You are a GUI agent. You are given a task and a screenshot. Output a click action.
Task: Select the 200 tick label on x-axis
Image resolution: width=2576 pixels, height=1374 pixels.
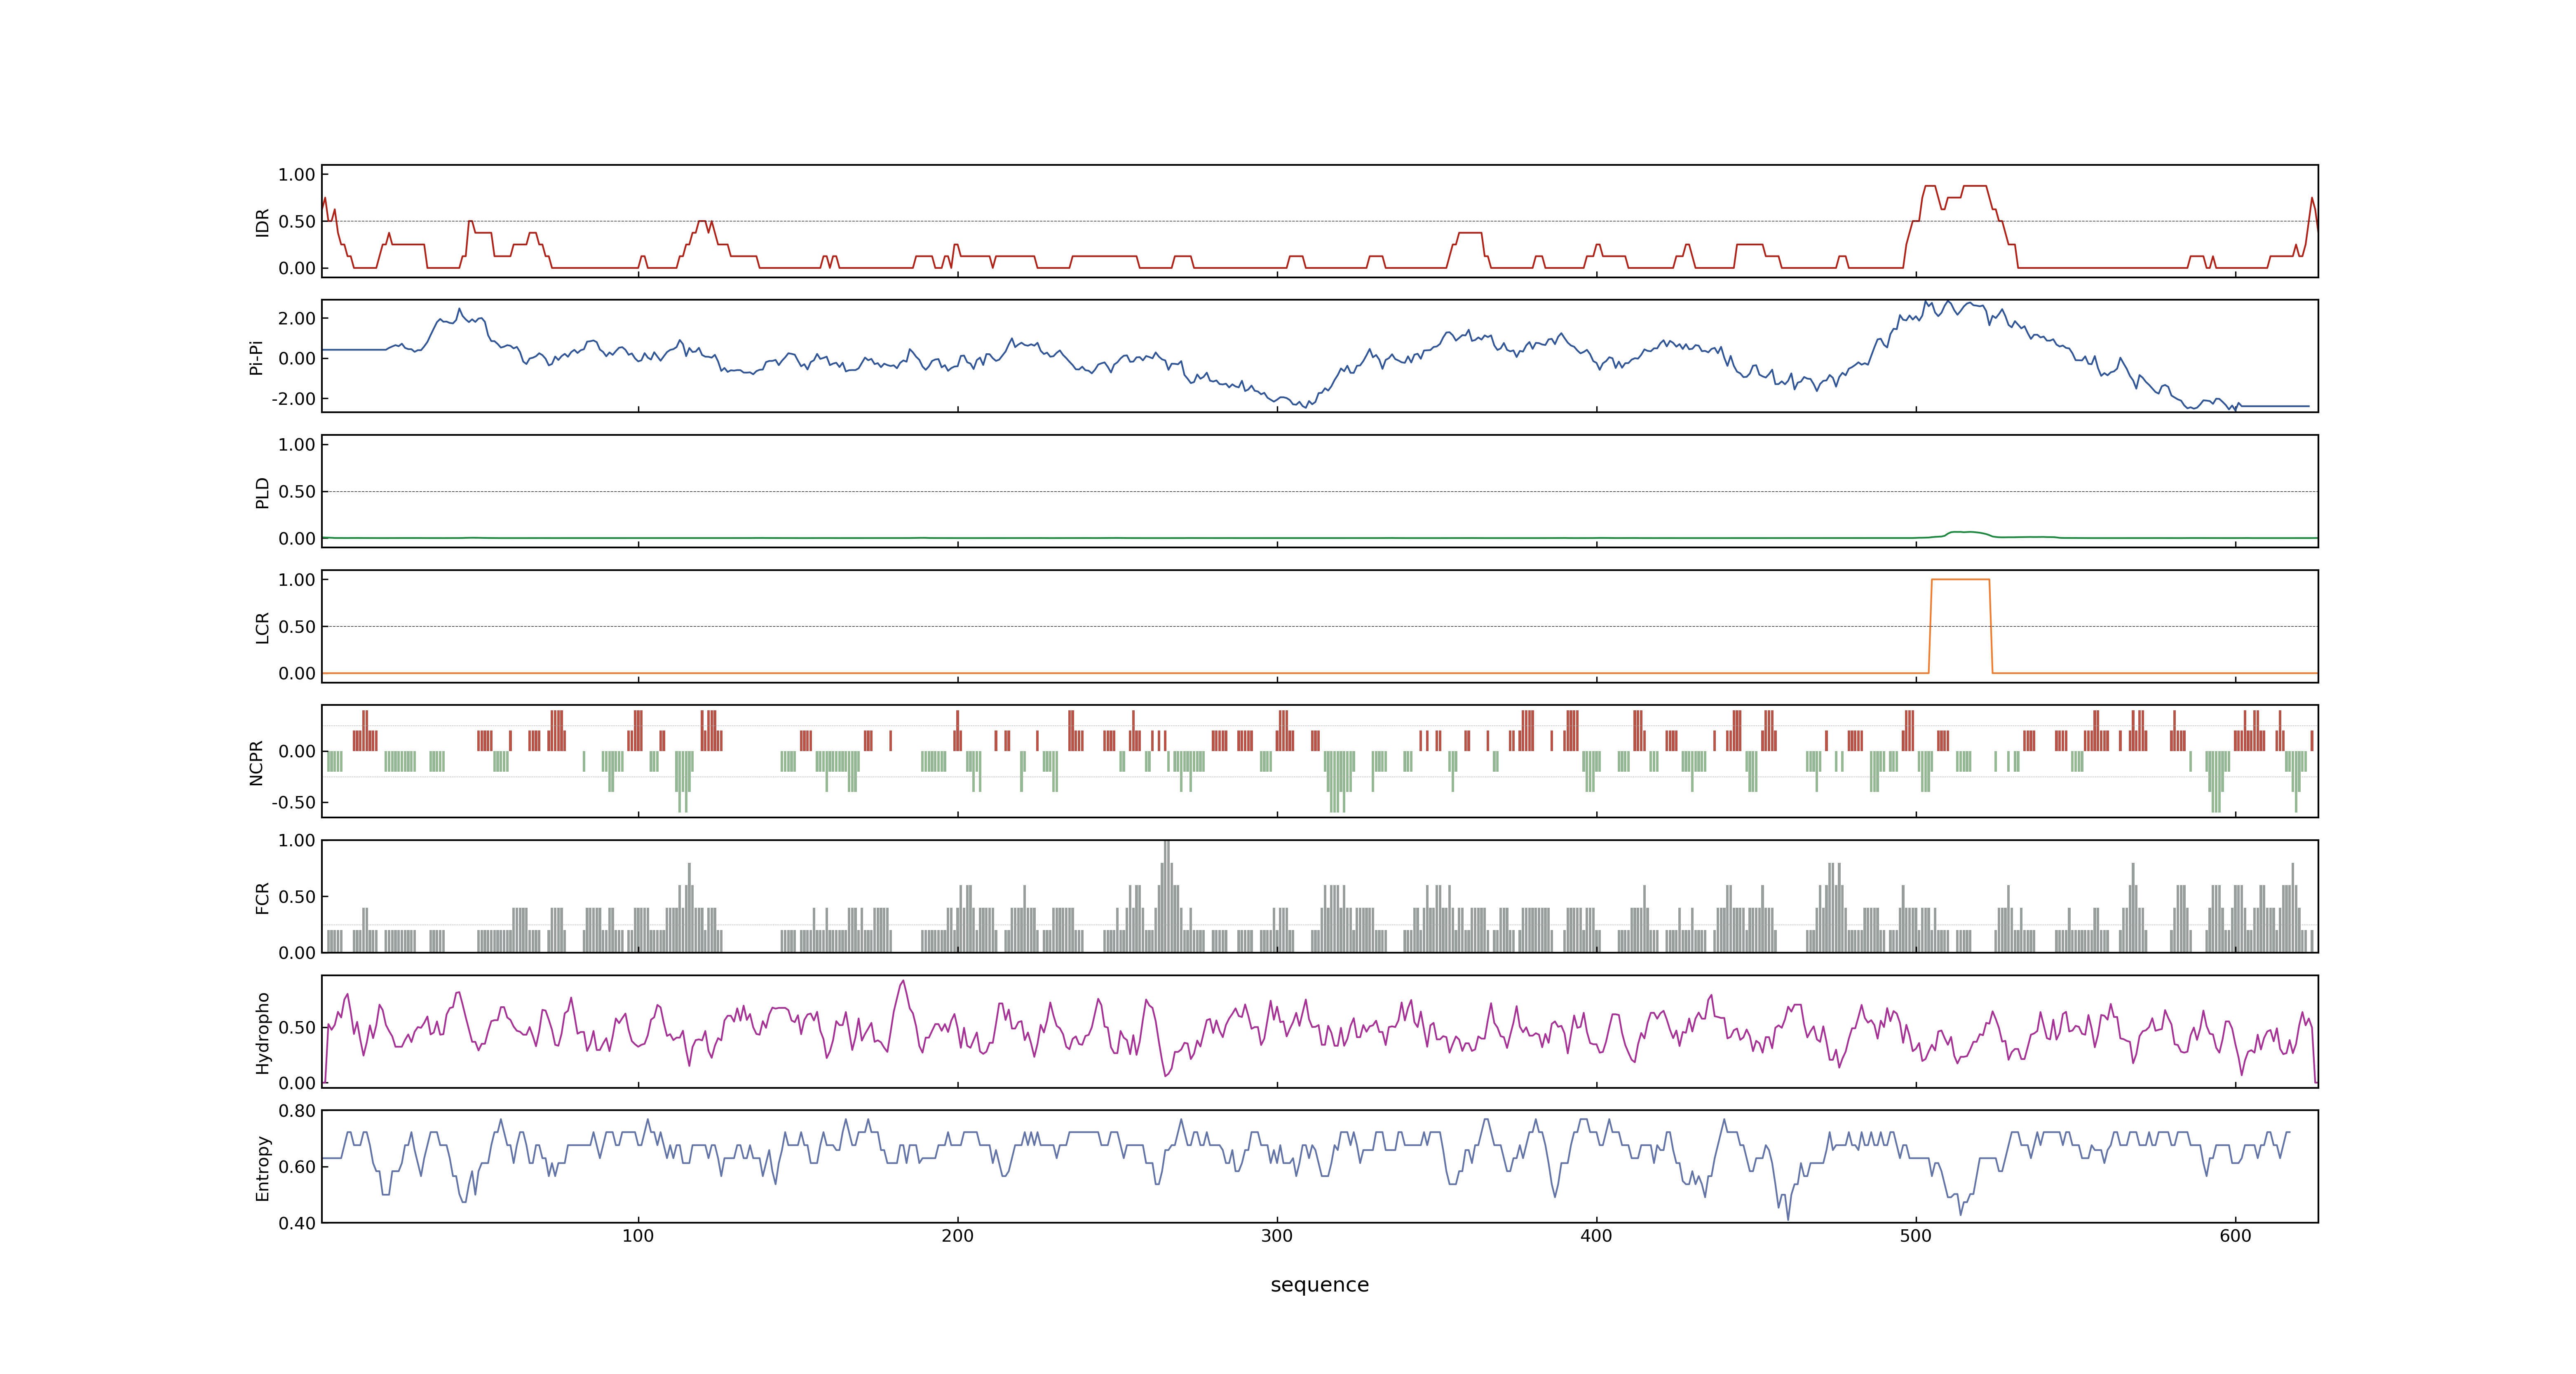click(957, 1236)
